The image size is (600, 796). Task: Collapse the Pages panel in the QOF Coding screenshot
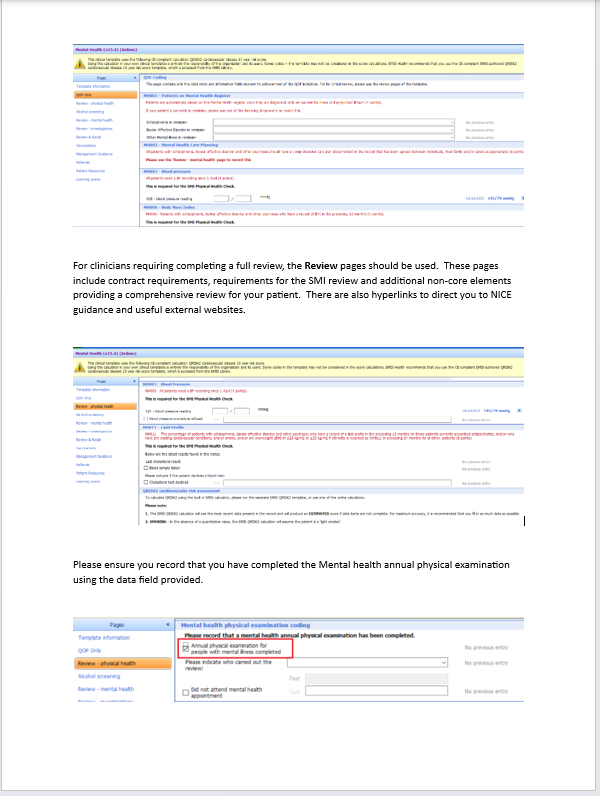pos(135,78)
